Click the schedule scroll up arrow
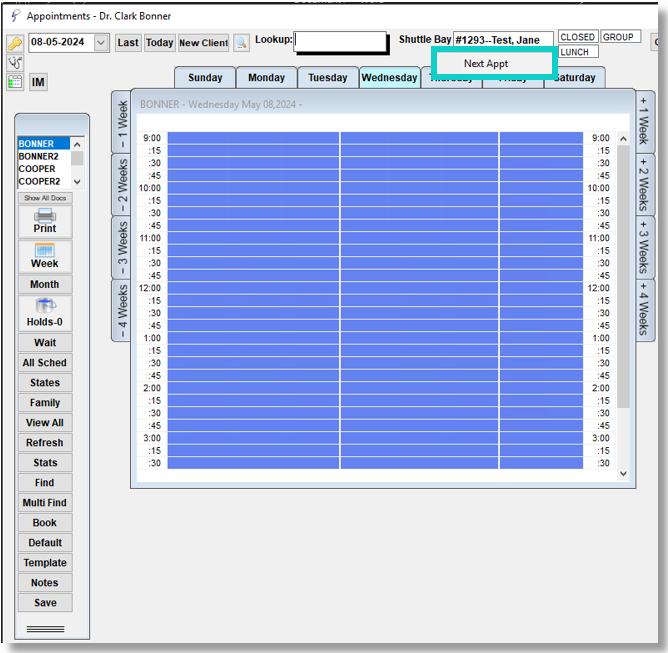The image size is (668, 653). point(623,139)
